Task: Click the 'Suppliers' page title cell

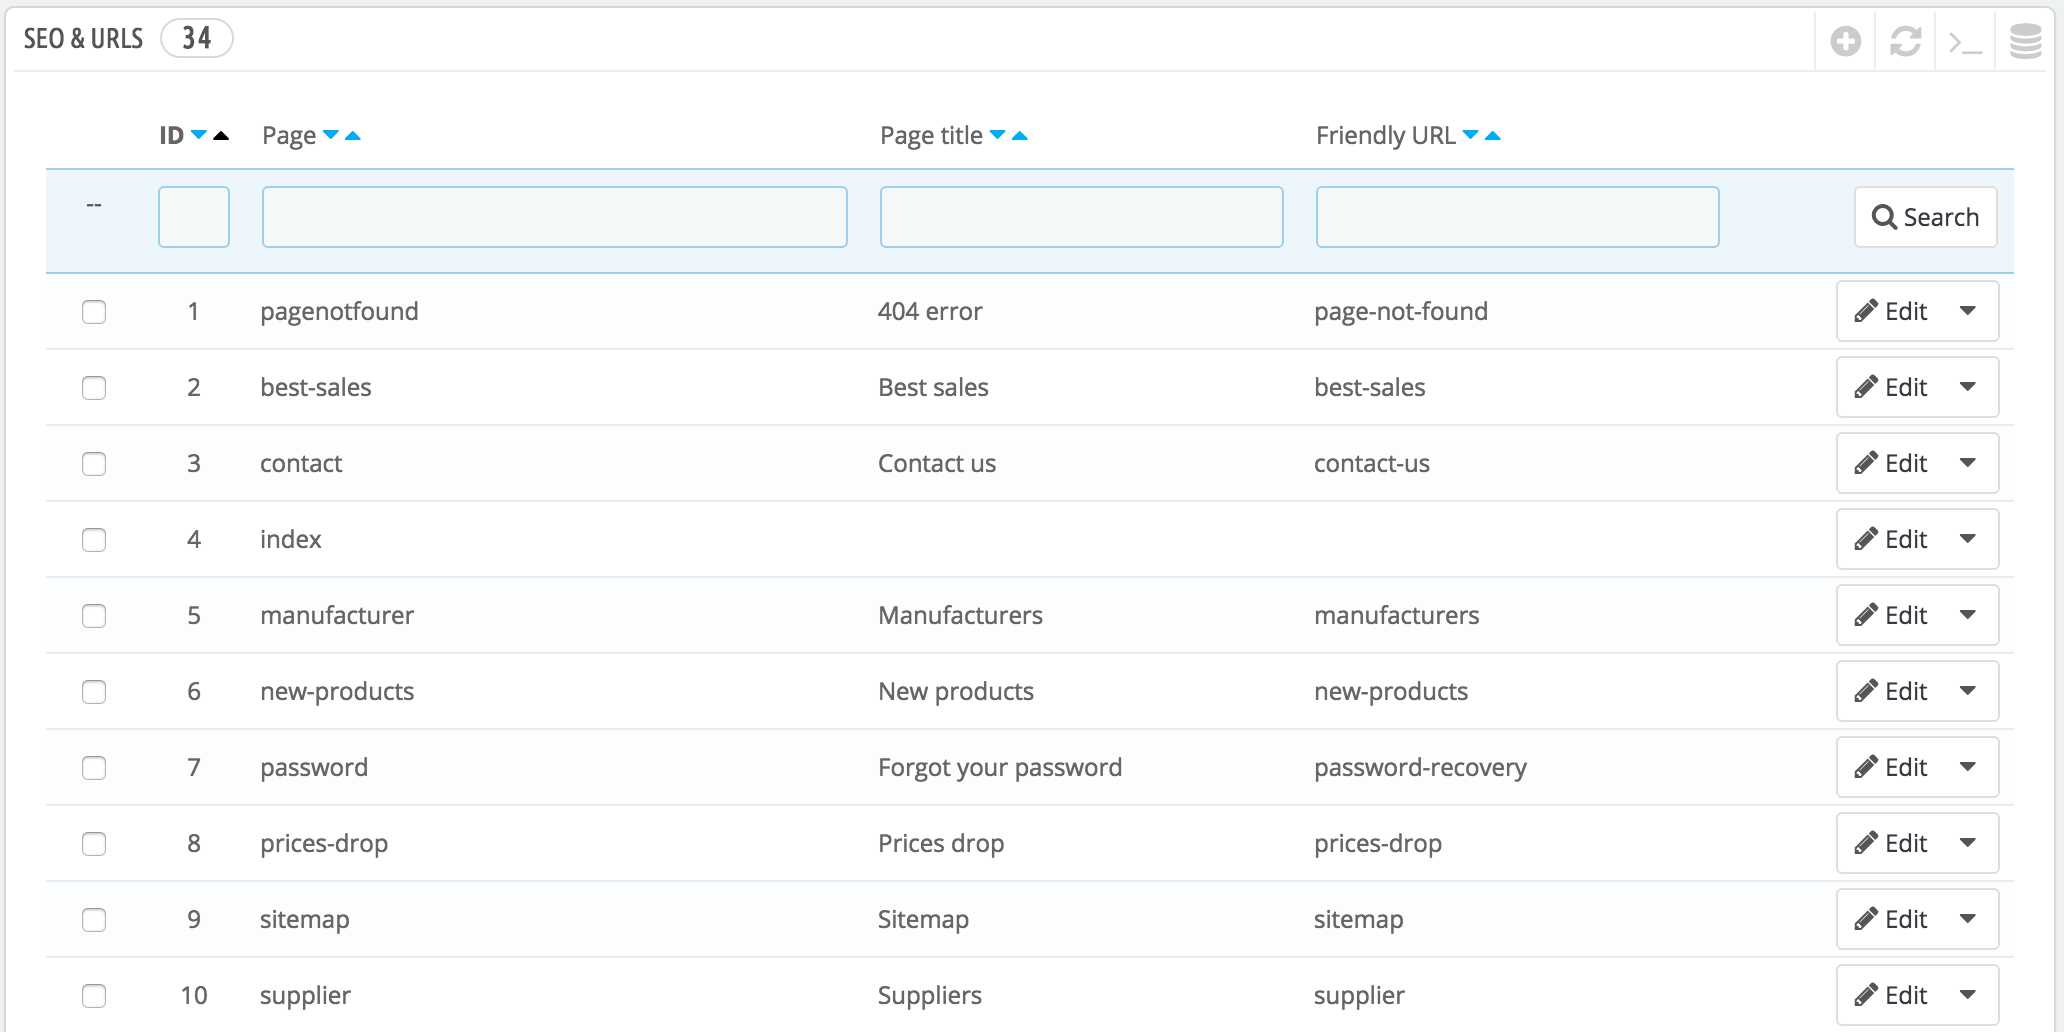Action: click(x=930, y=996)
